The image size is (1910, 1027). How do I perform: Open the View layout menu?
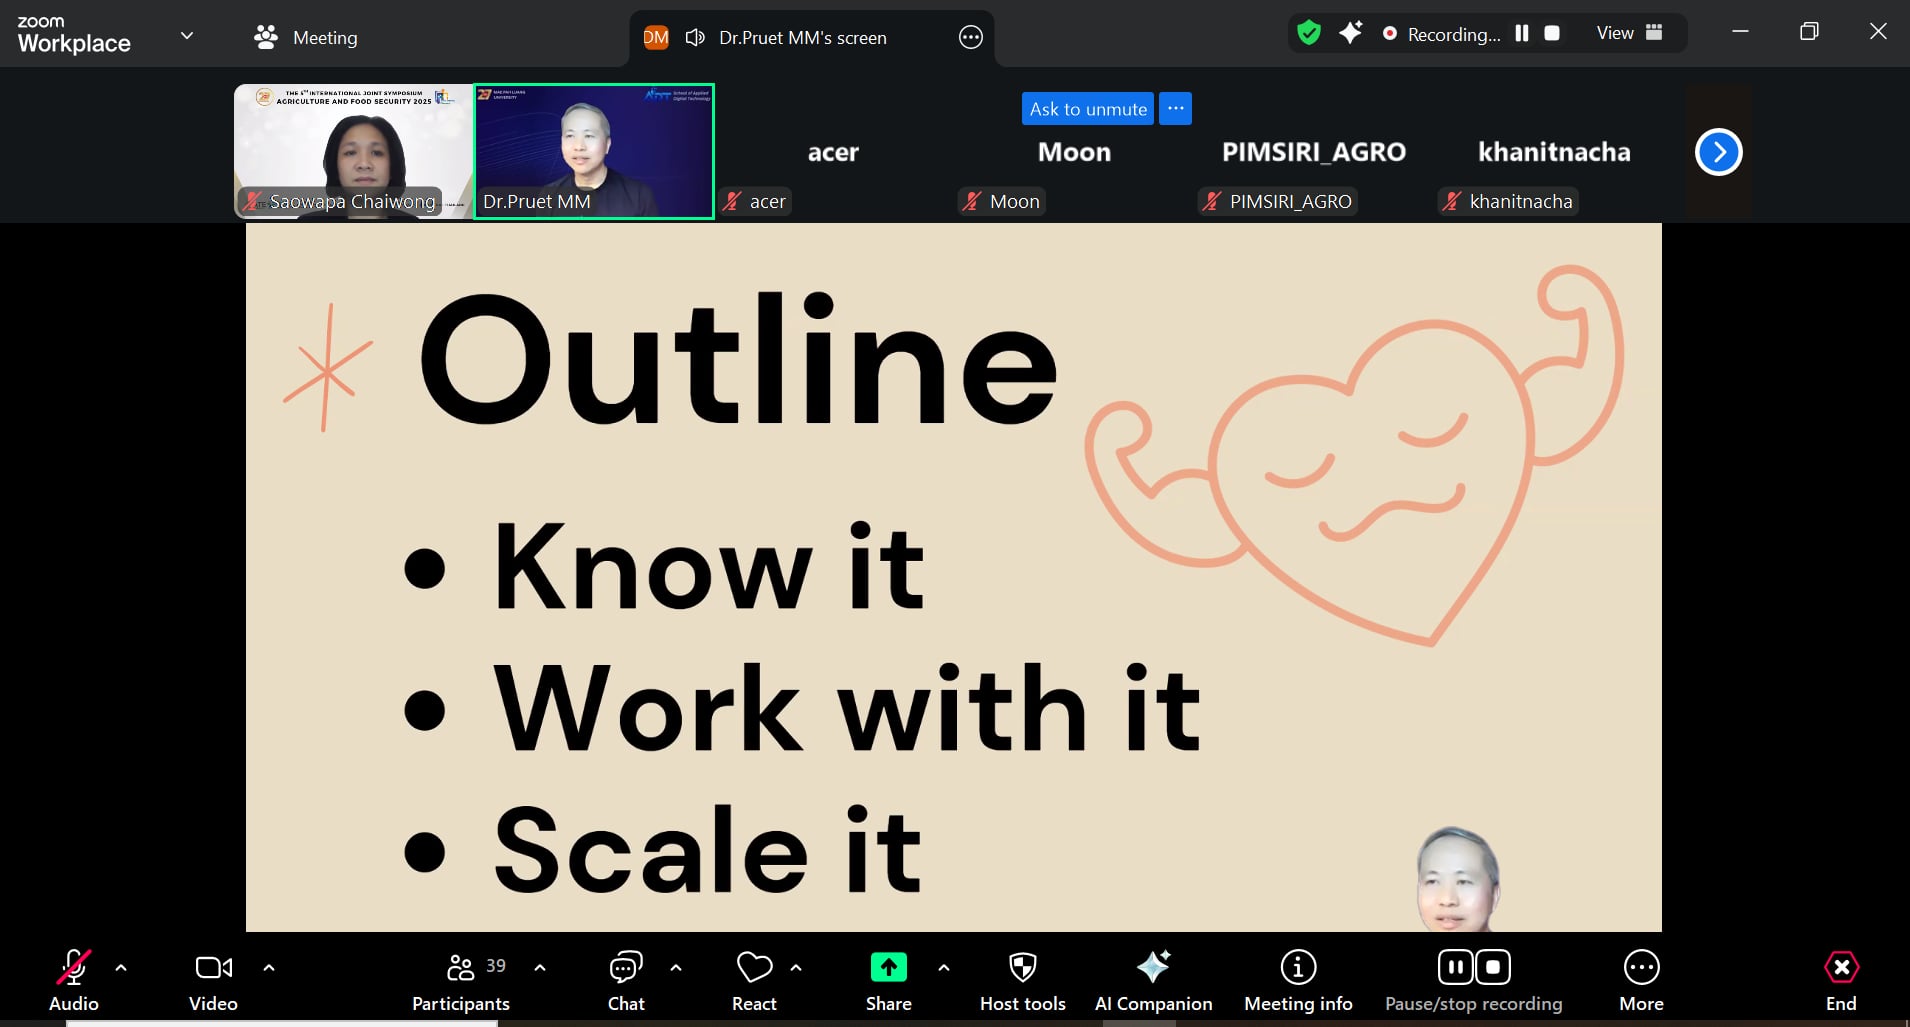1629,33
